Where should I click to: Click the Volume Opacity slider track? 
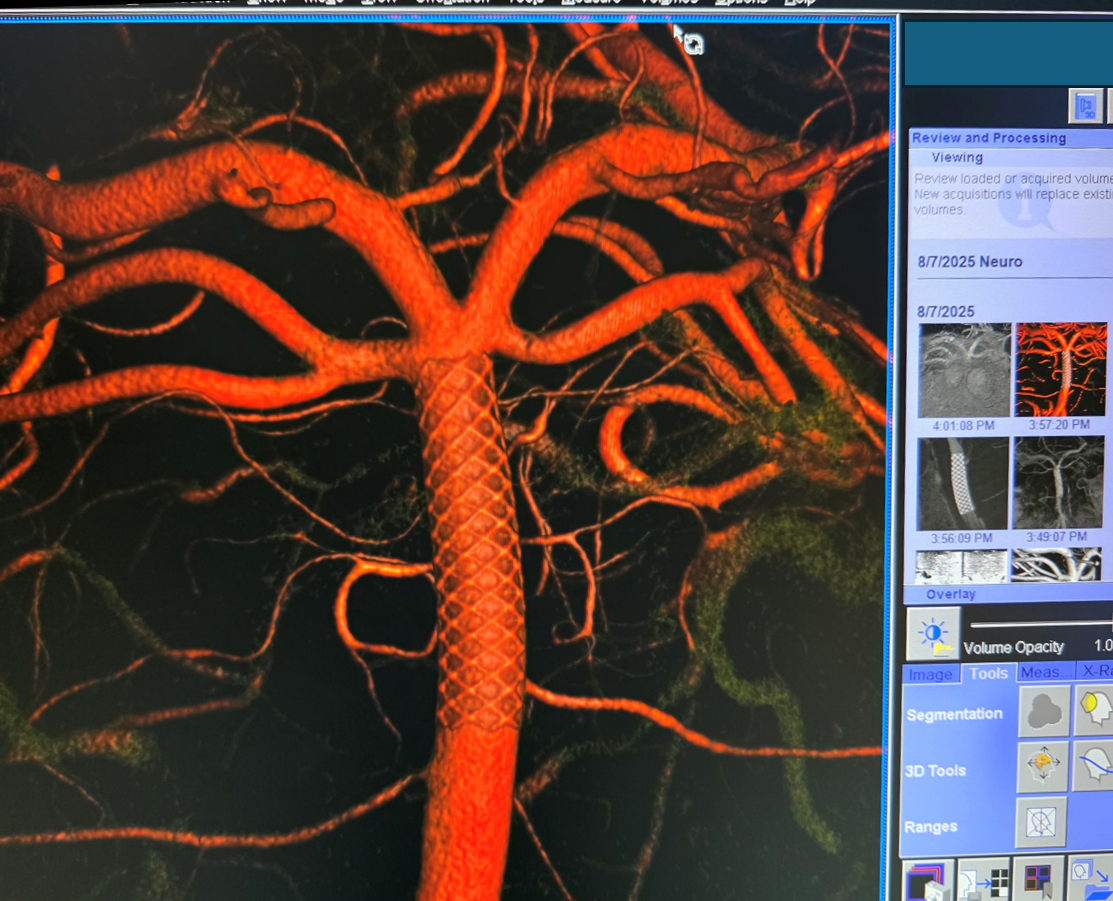1040,625
